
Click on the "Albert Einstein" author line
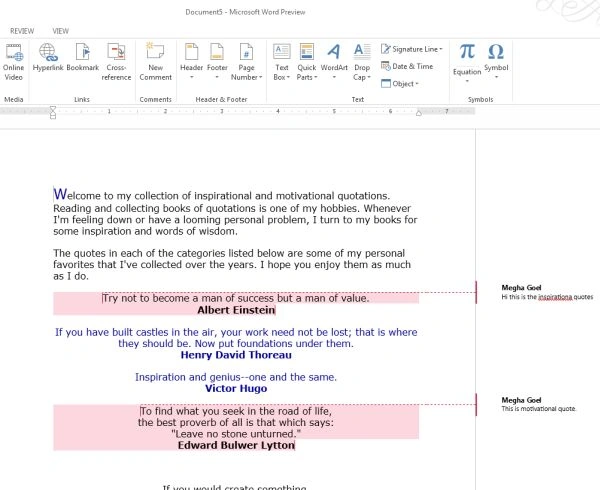pos(236,310)
